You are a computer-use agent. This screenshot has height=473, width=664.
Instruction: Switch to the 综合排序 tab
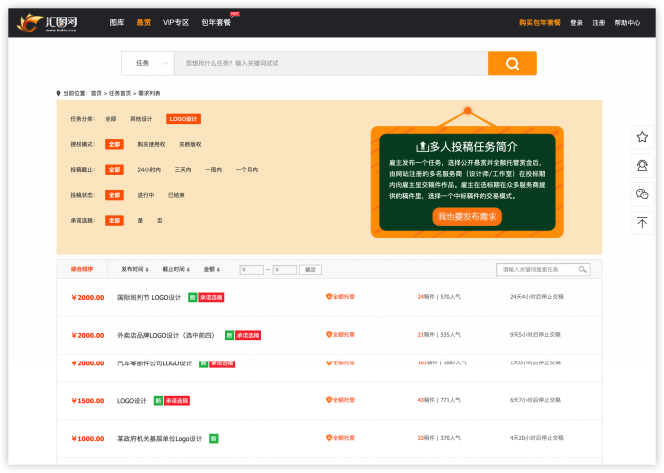pos(82,269)
